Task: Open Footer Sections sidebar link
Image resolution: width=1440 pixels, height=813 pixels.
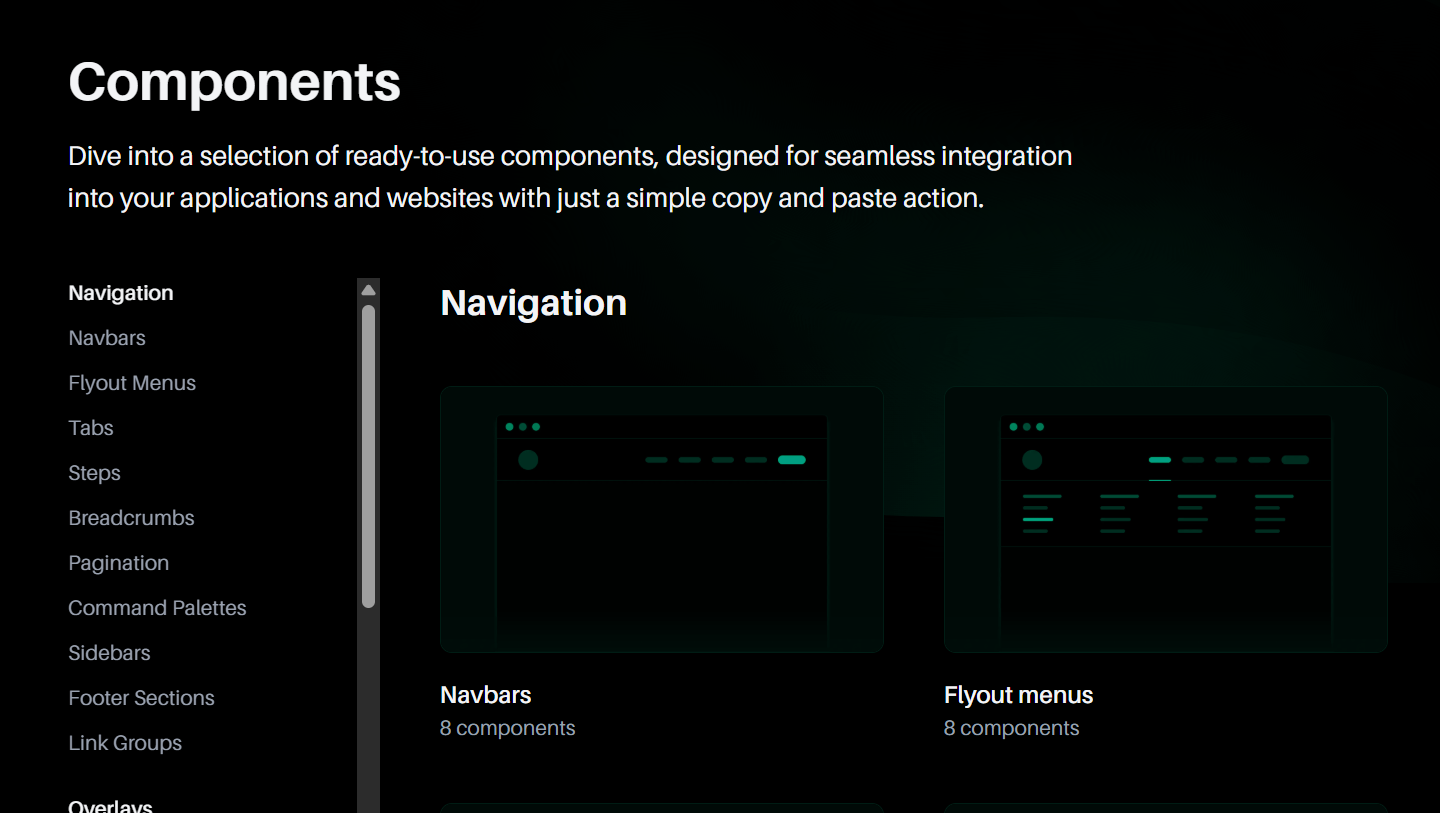Action: [x=141, y=698]
